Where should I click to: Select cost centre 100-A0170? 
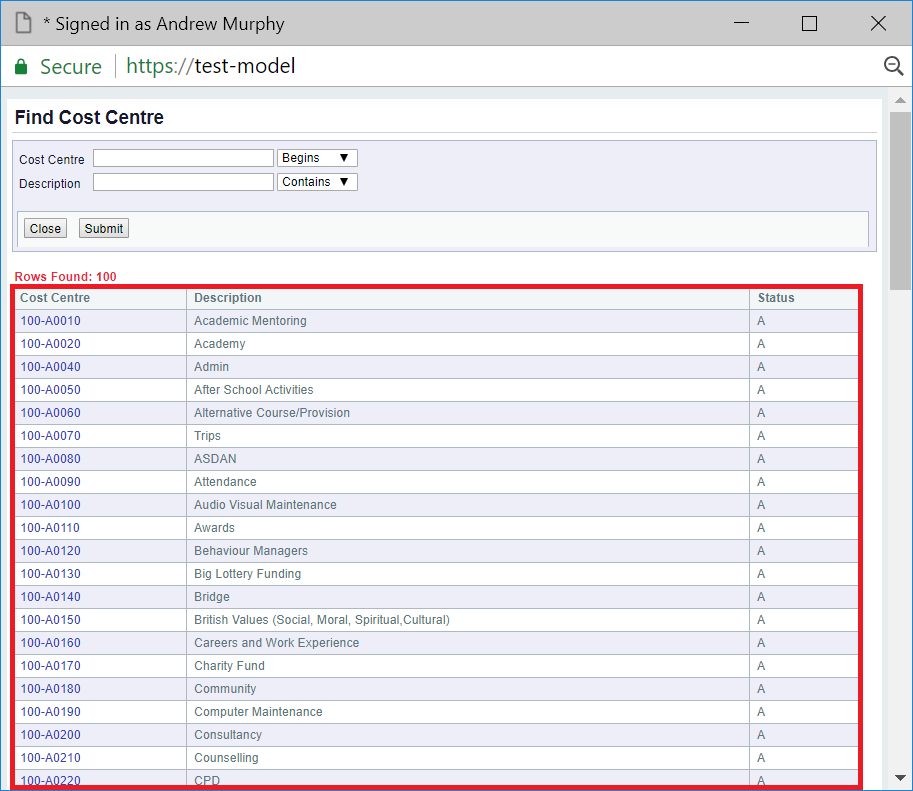click(51, 666)
